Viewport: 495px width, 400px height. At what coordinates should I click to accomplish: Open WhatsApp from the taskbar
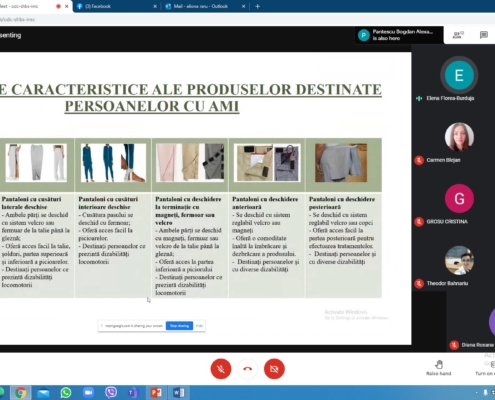[x=66, y=393]
